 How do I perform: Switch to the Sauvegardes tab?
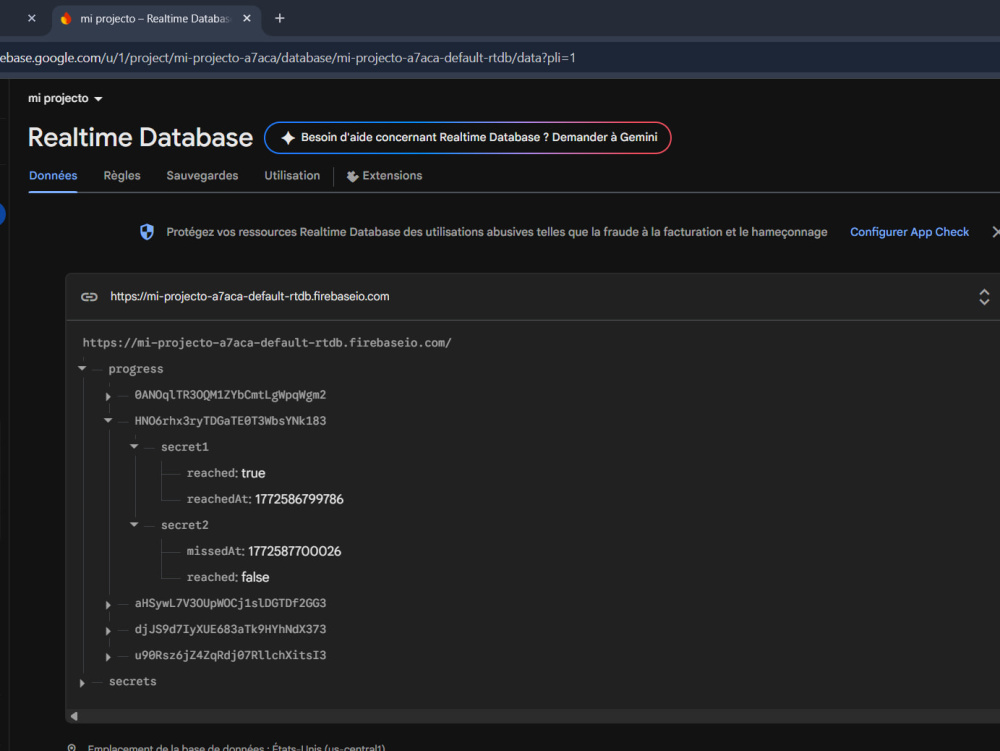click(202, 175)
